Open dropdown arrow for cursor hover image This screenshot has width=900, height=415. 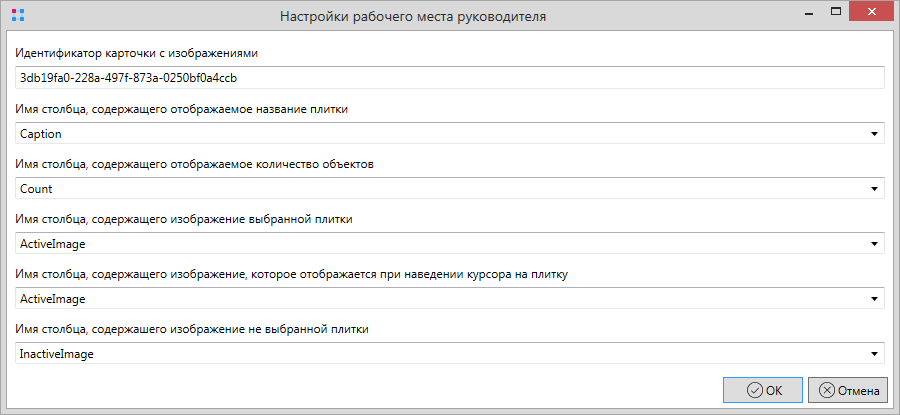point(874,298)
